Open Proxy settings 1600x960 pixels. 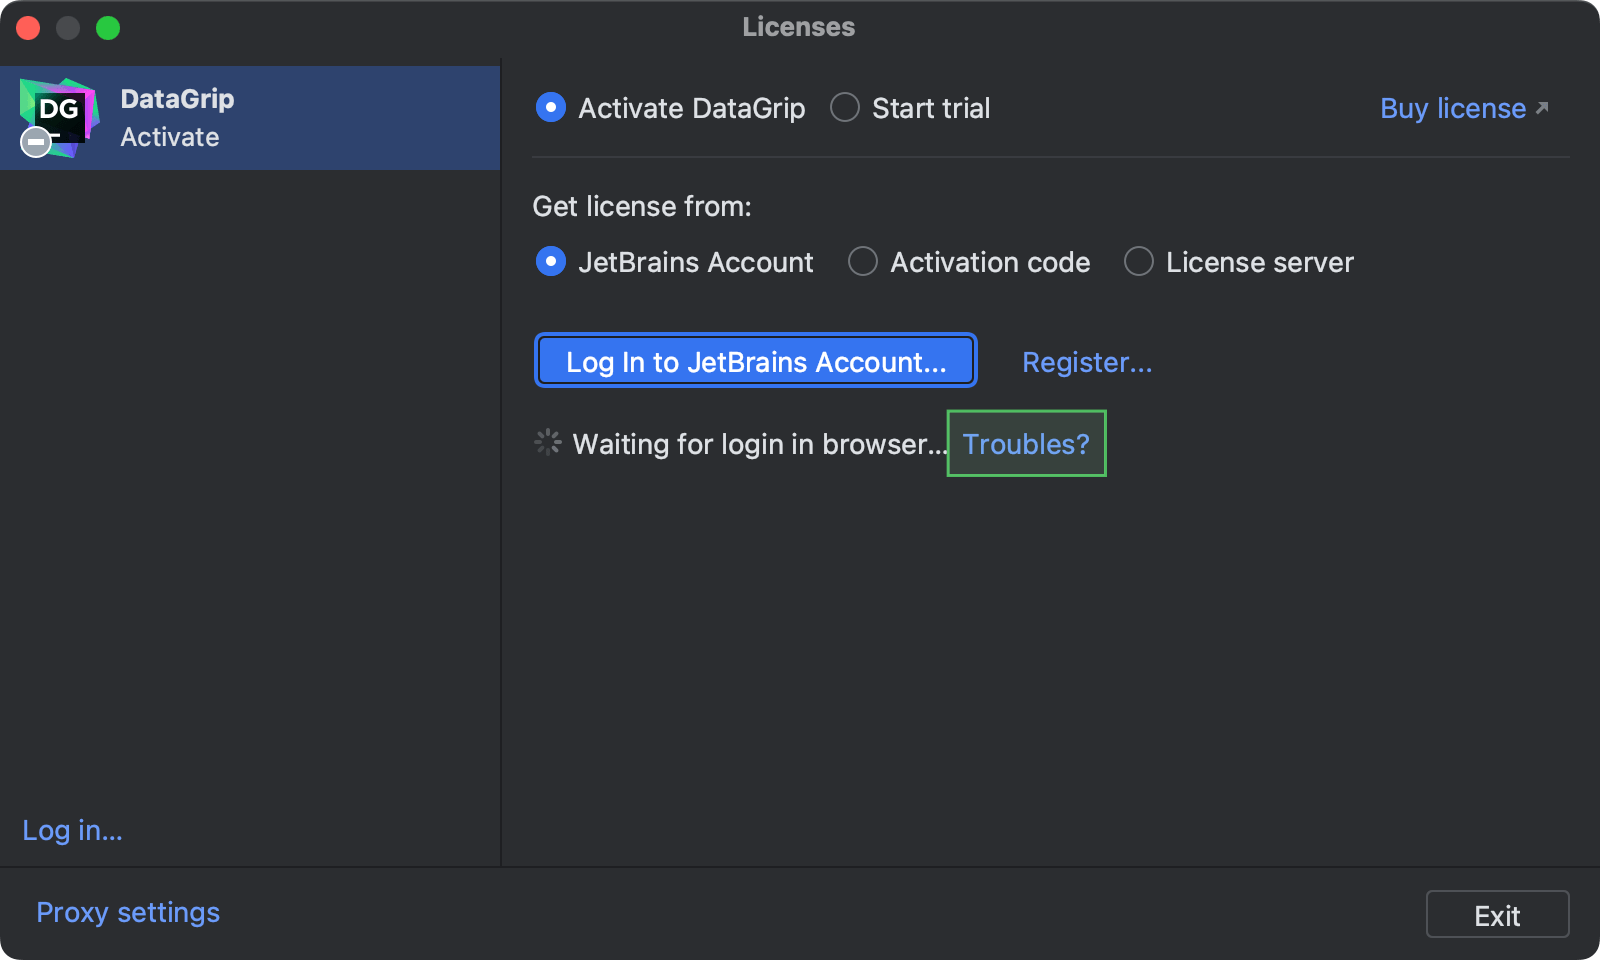(x=128, y=912)
